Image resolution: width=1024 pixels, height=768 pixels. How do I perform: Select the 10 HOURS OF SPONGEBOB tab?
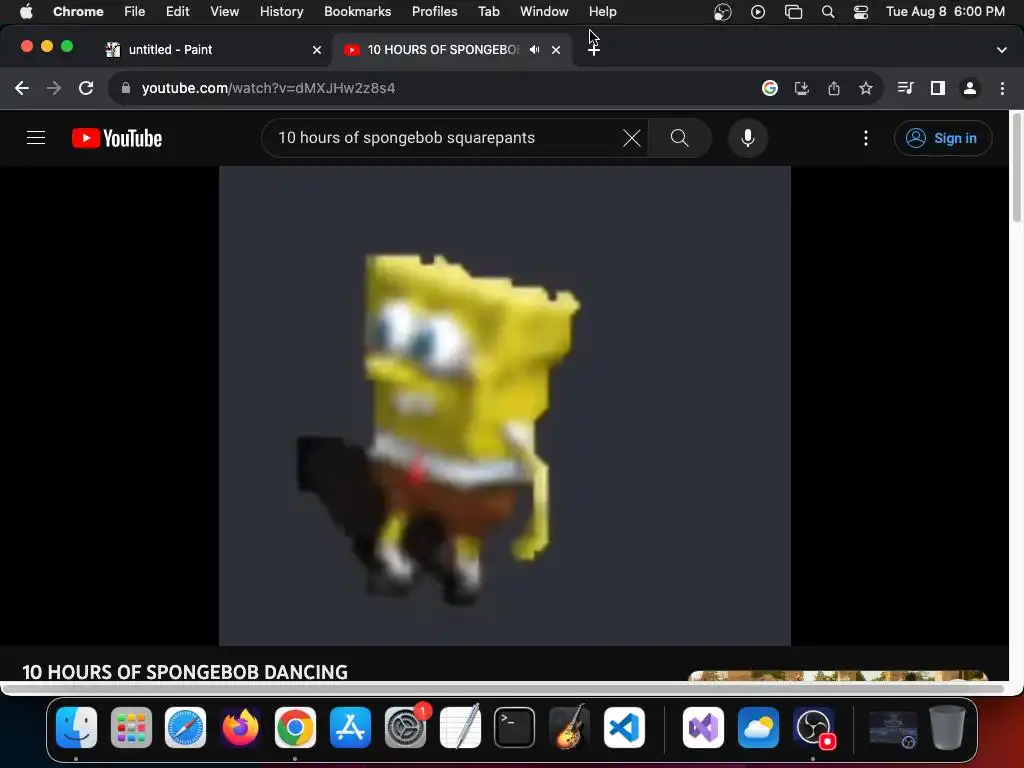[443, 50]
